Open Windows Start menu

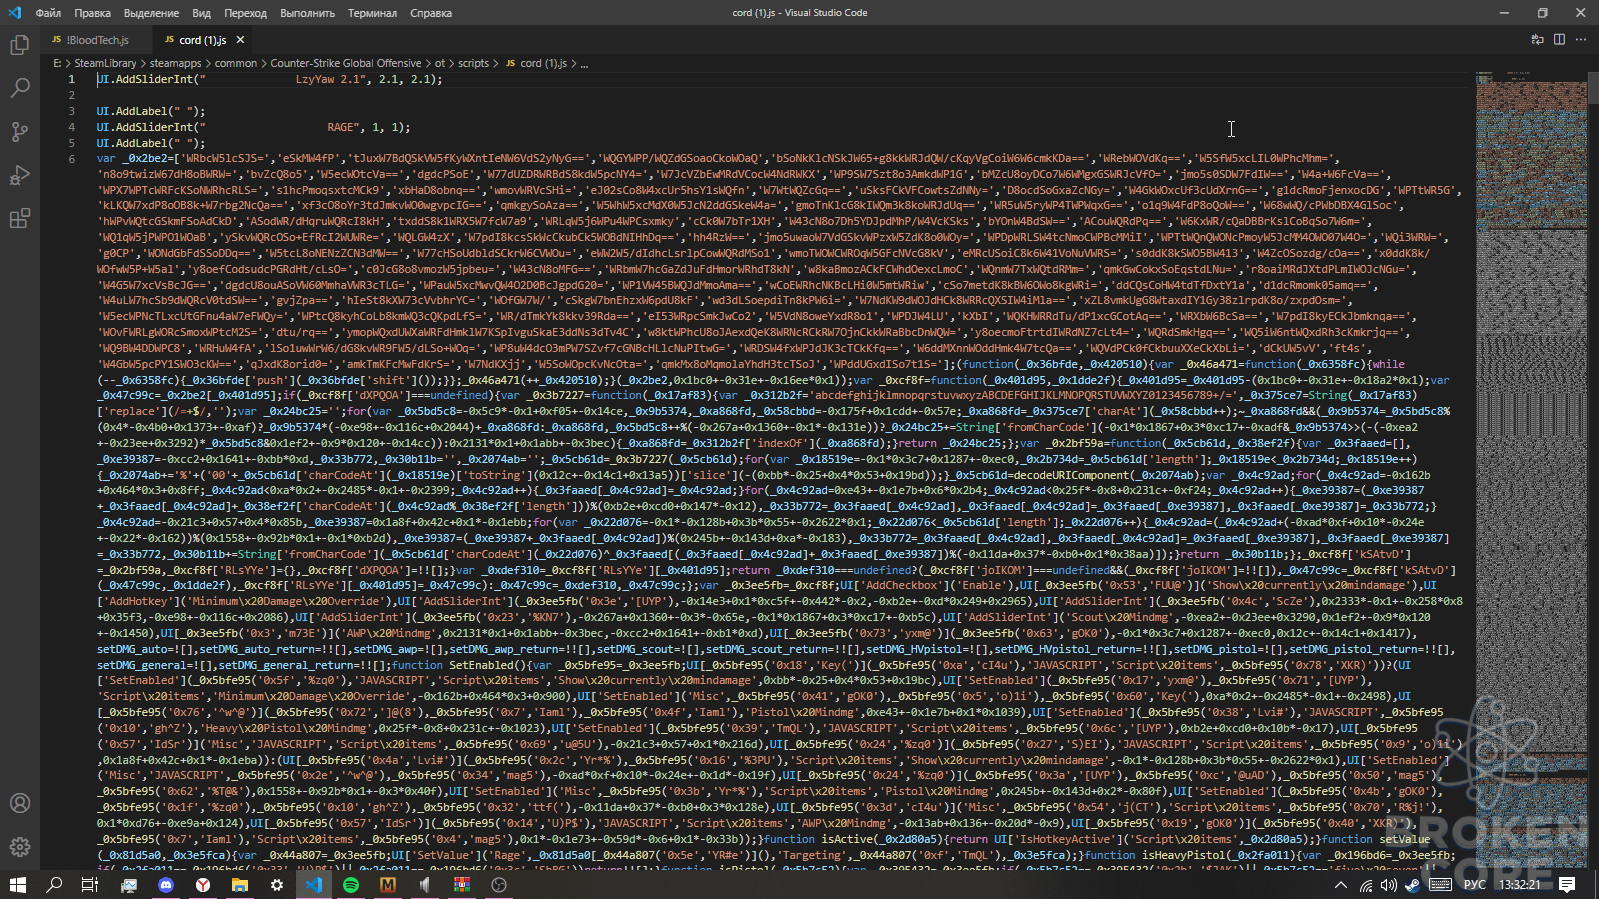point(17,885)
